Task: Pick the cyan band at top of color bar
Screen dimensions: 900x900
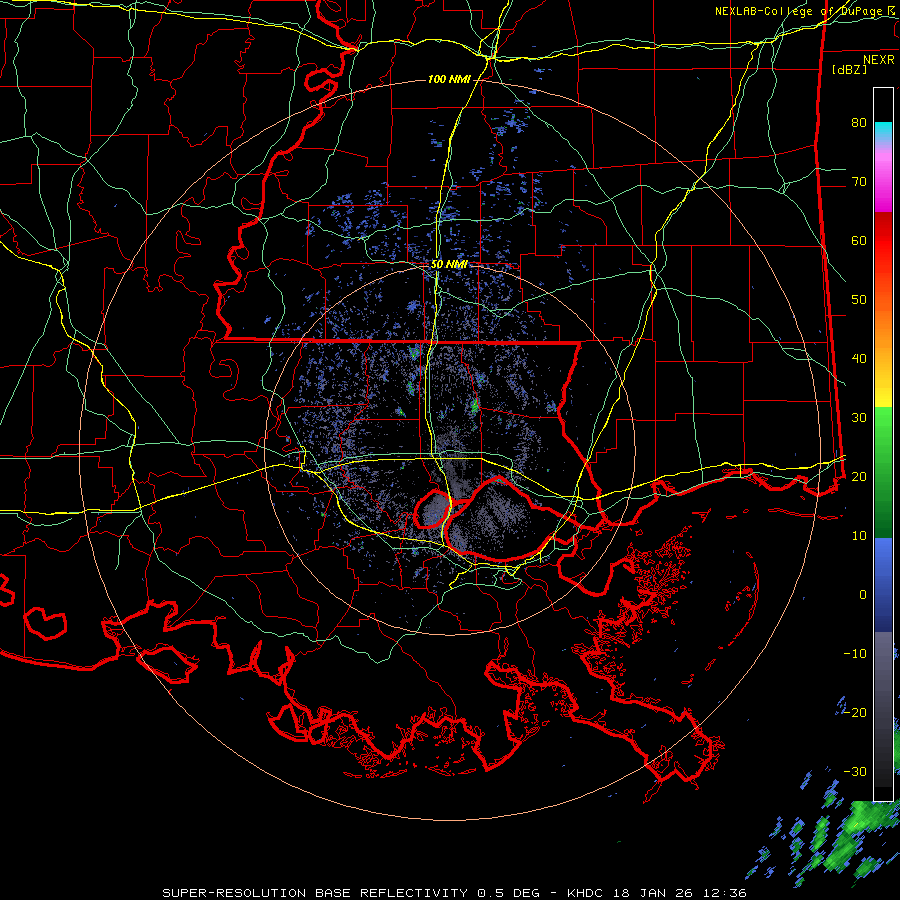Action: 883,131
